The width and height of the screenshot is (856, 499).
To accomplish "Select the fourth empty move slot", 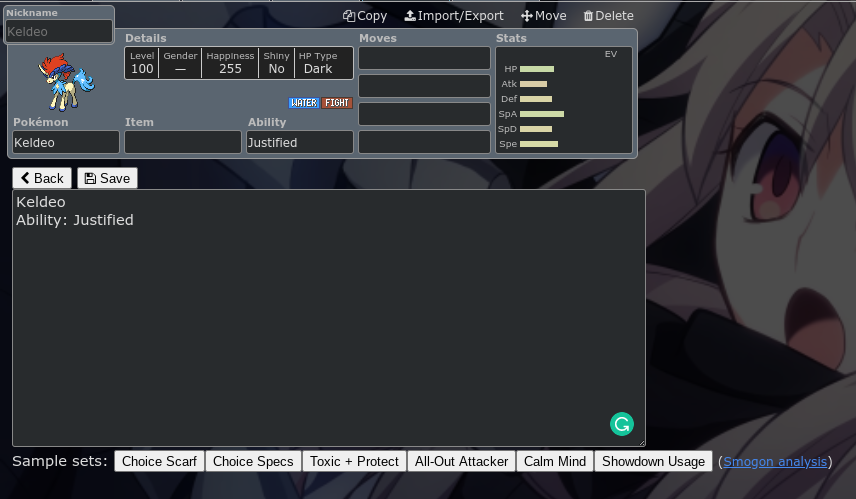I will point(424,142).
